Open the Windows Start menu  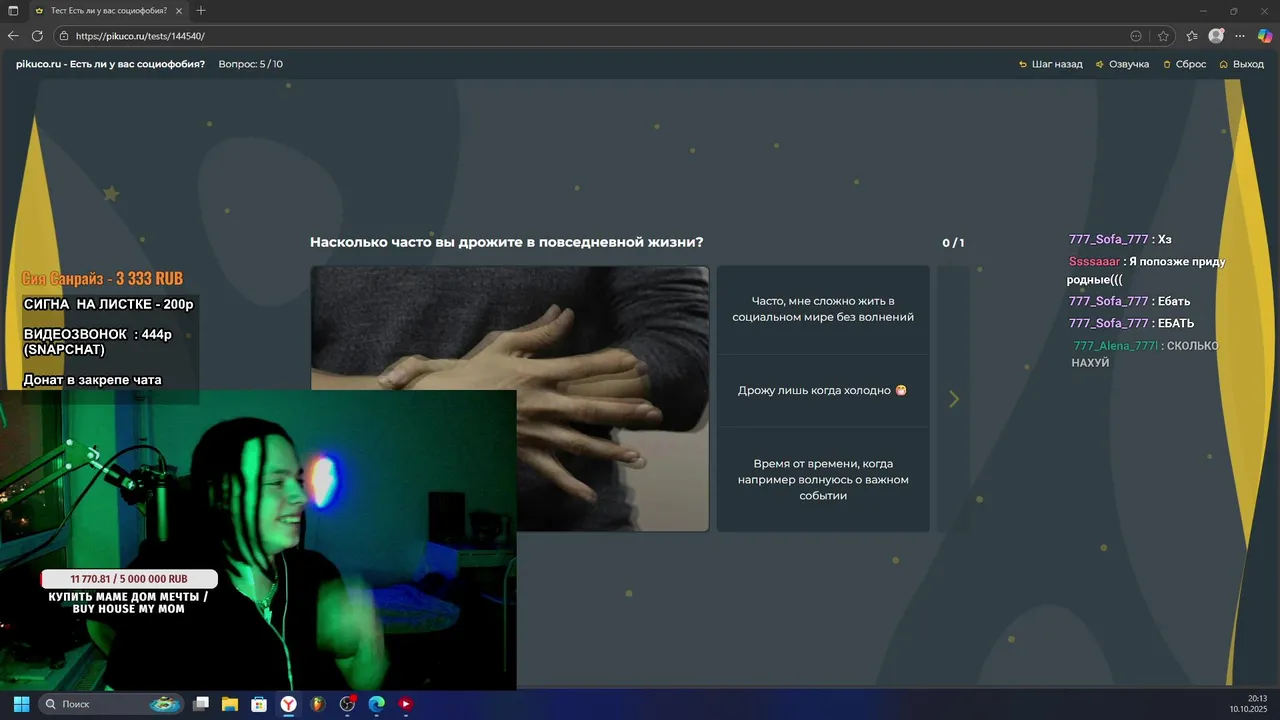pos(21,704)
